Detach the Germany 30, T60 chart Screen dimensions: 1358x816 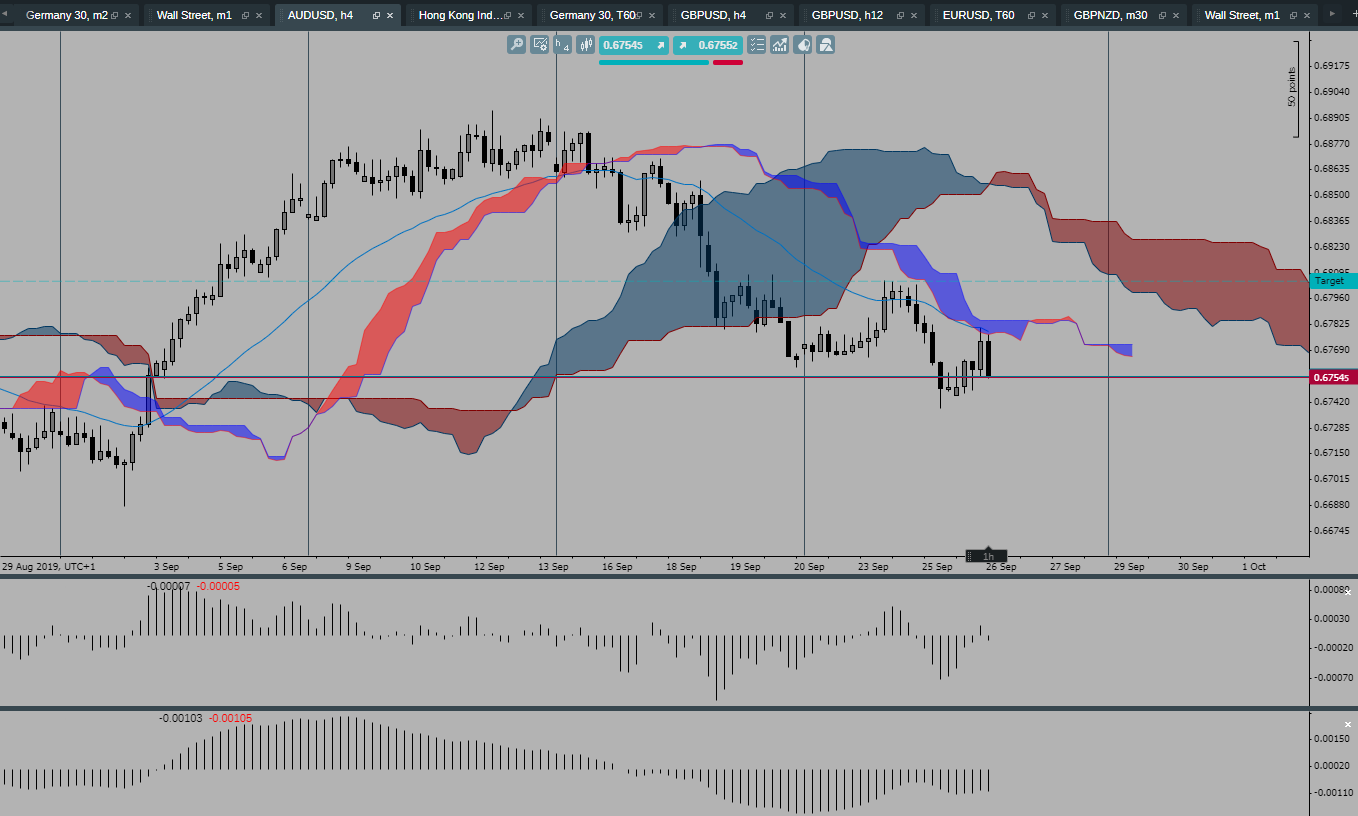639,16
